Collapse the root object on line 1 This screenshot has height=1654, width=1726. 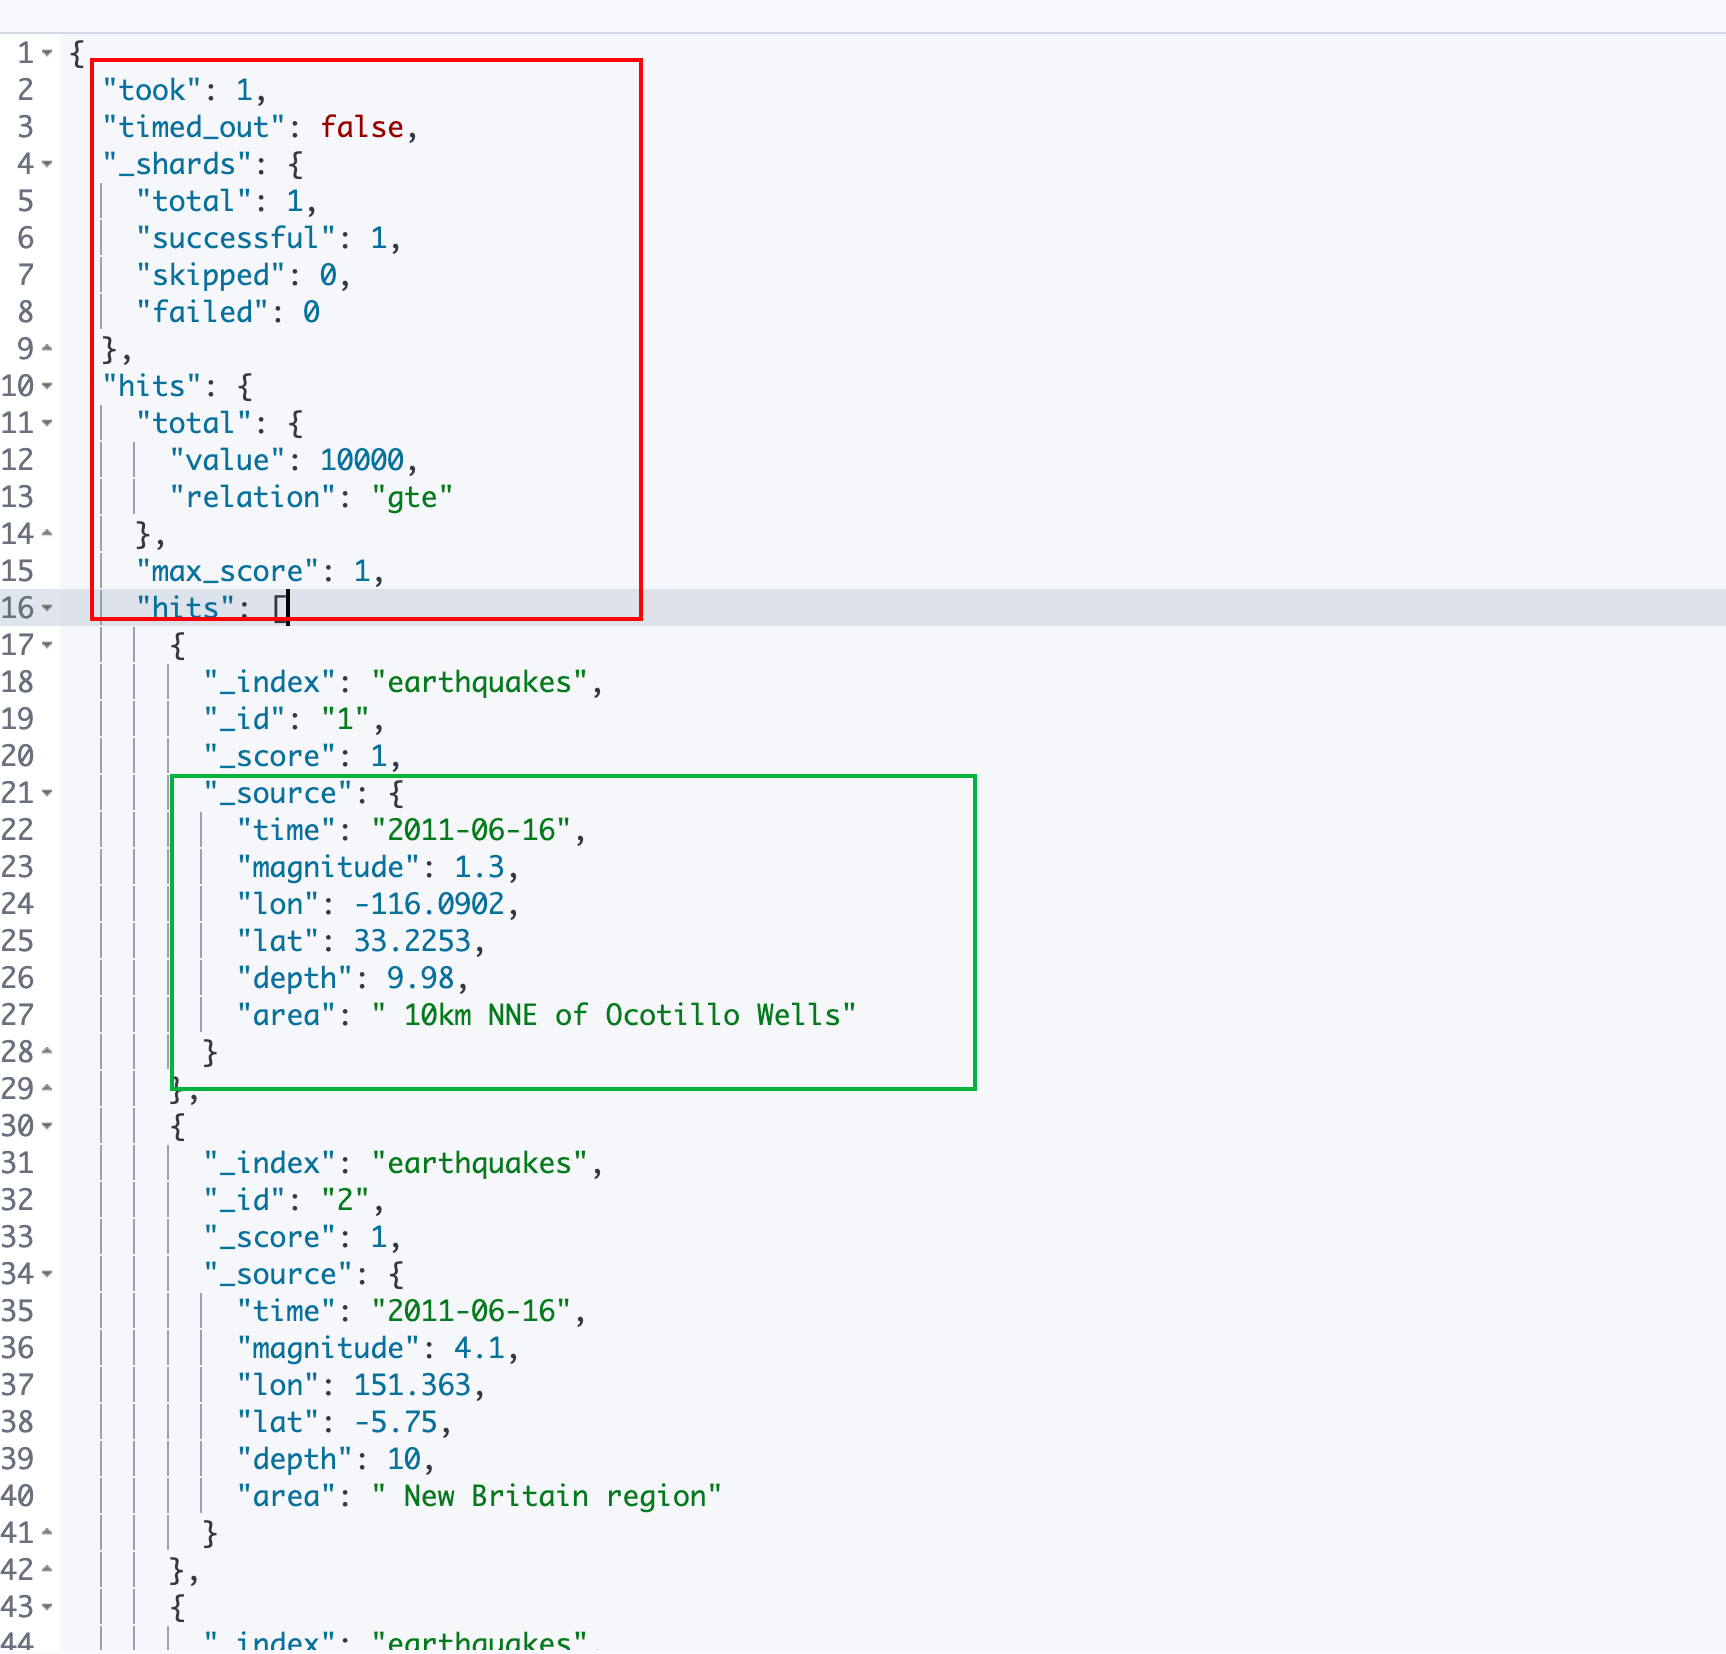coord(47,53)
